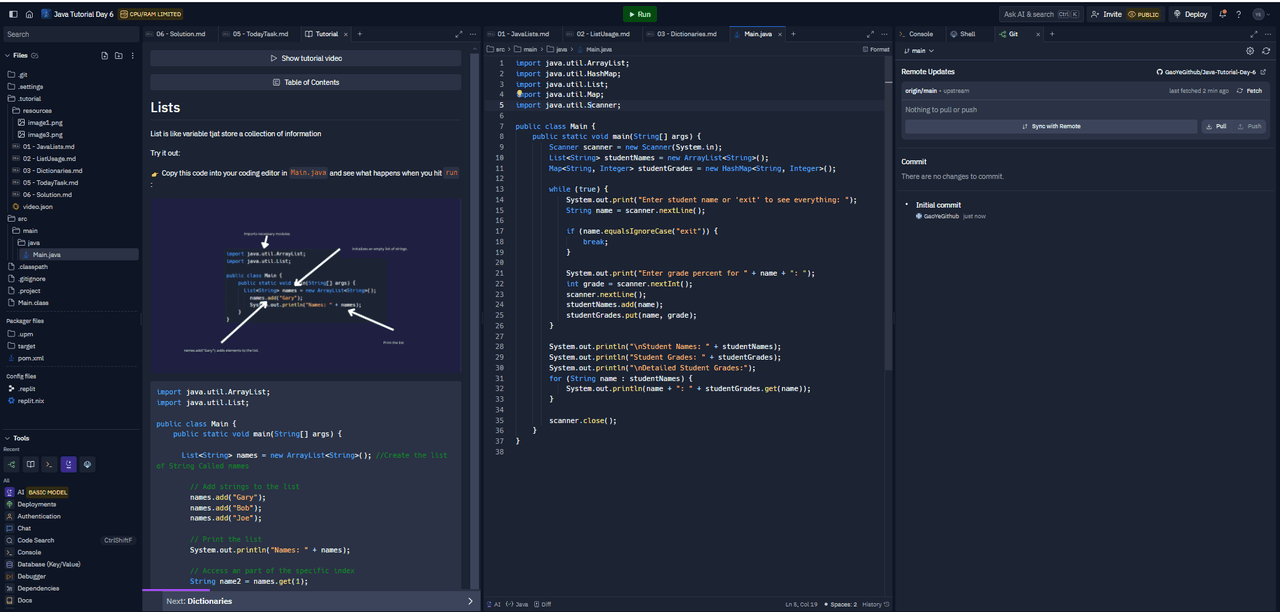Viewport: 1280px width, 612px height.
Task: Open the Debugger tool
Action: [31, 576]
